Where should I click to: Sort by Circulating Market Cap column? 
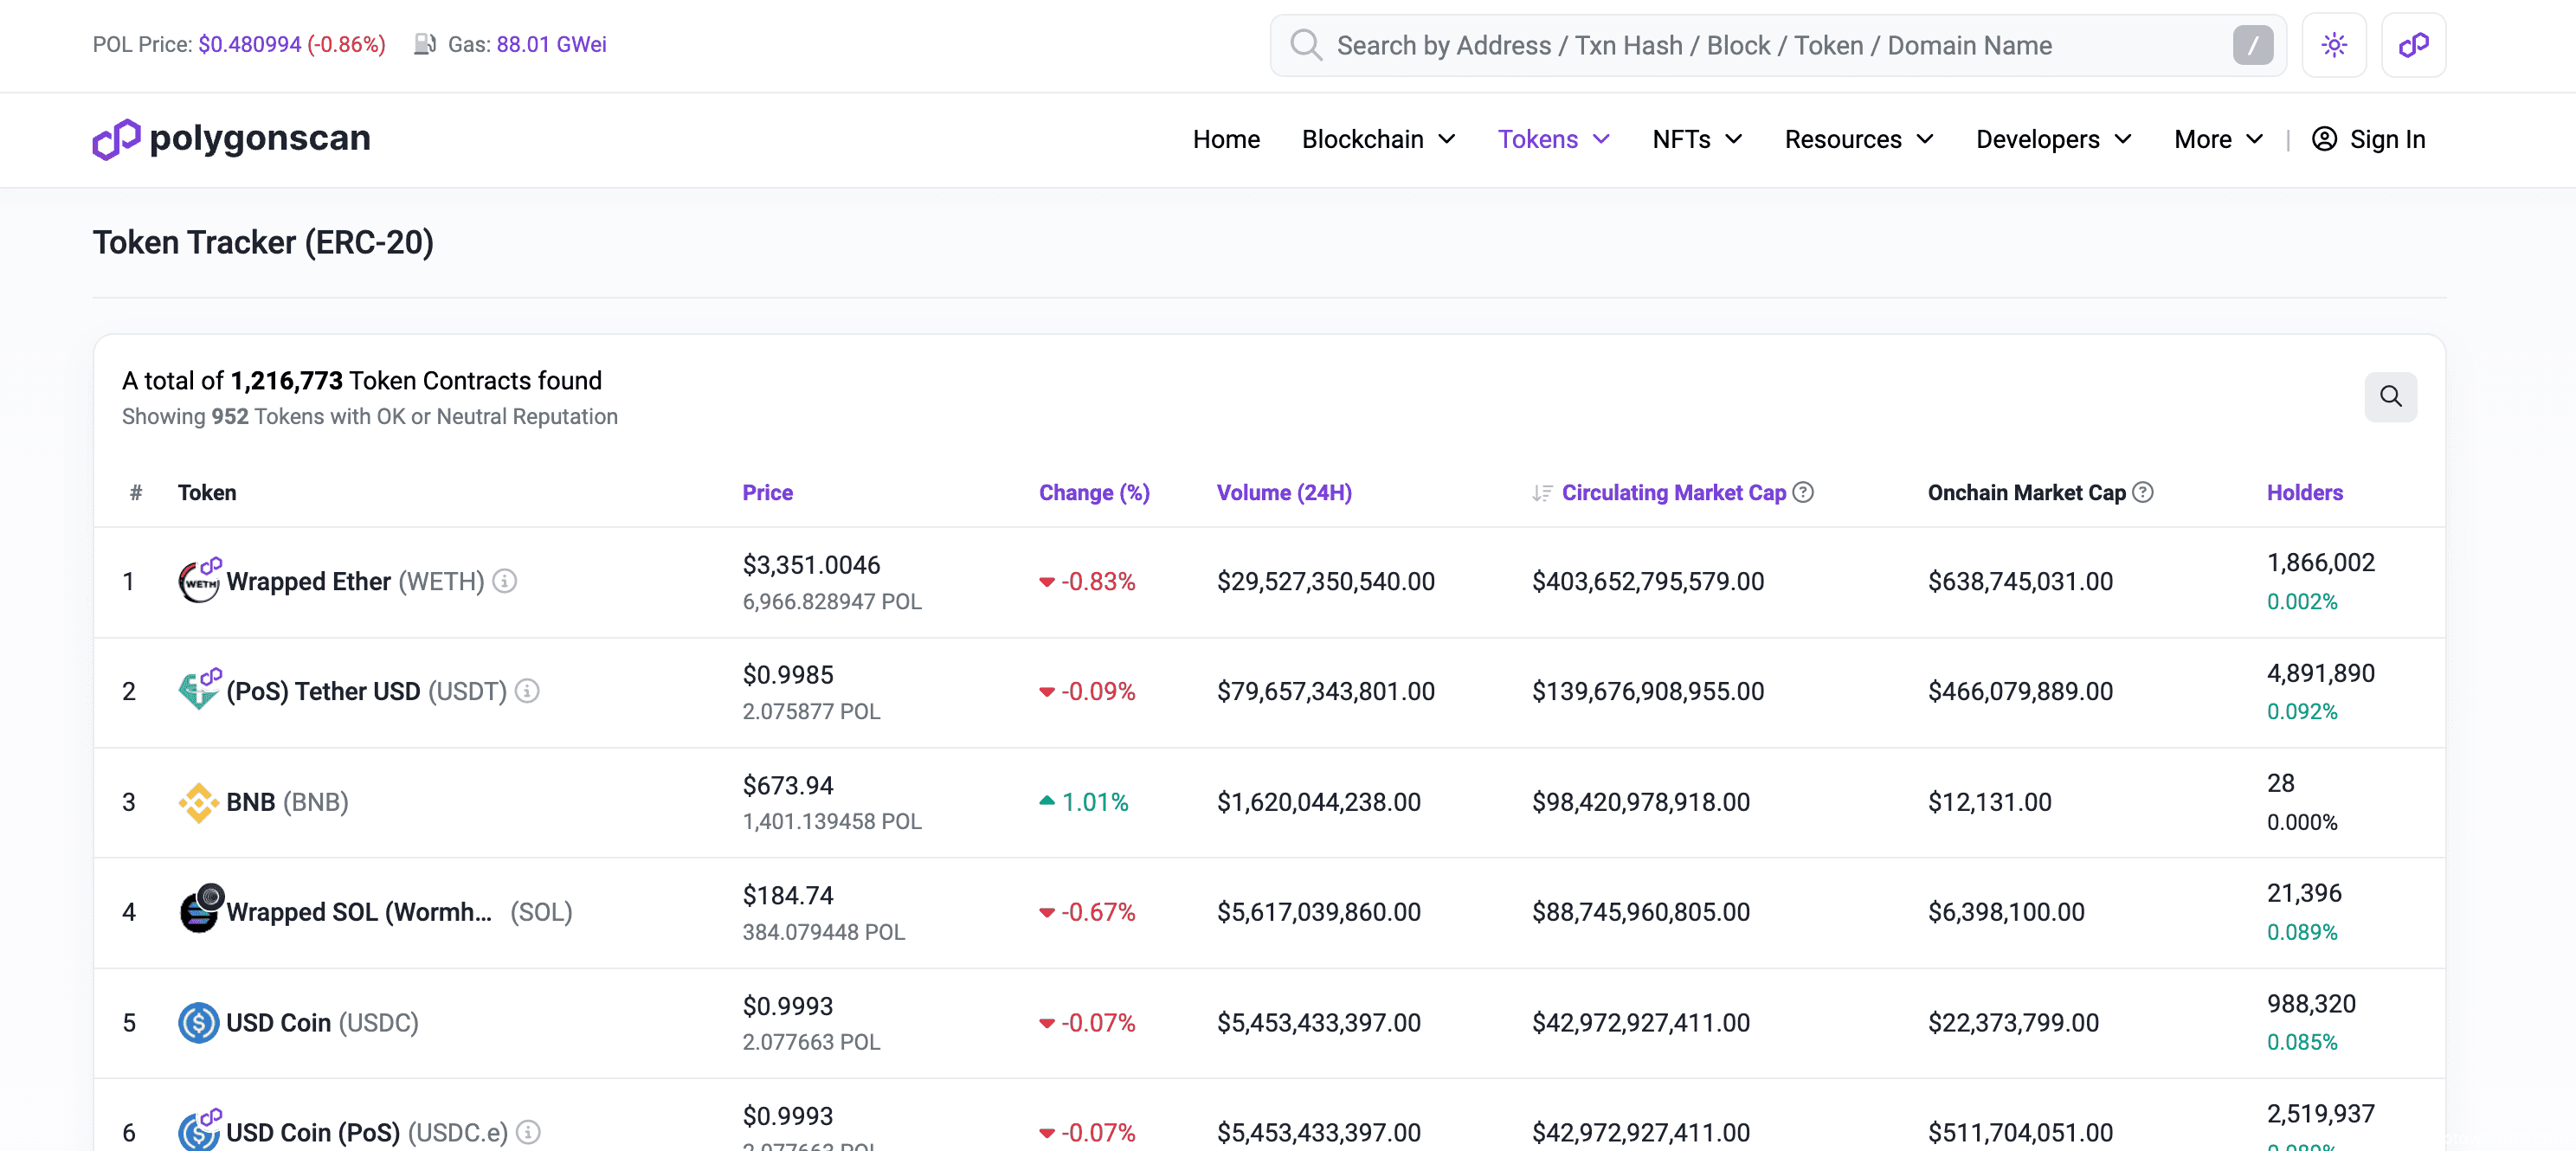1672,492
